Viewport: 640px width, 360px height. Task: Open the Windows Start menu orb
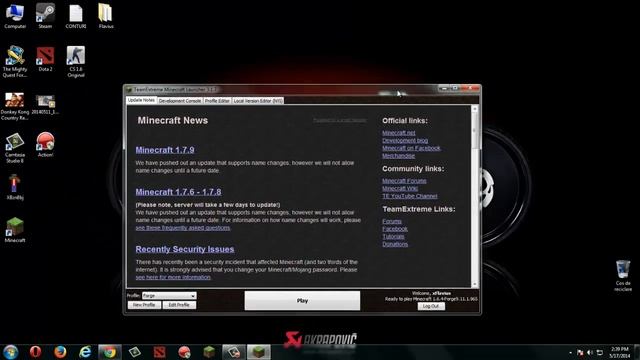click(10, 352)
